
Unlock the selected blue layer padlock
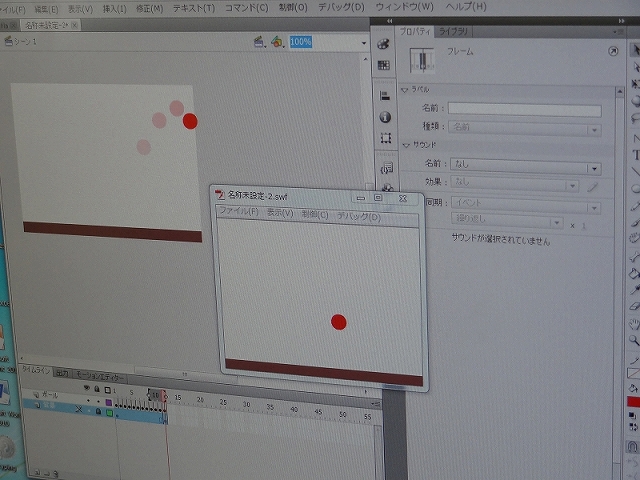pos(98,411)
